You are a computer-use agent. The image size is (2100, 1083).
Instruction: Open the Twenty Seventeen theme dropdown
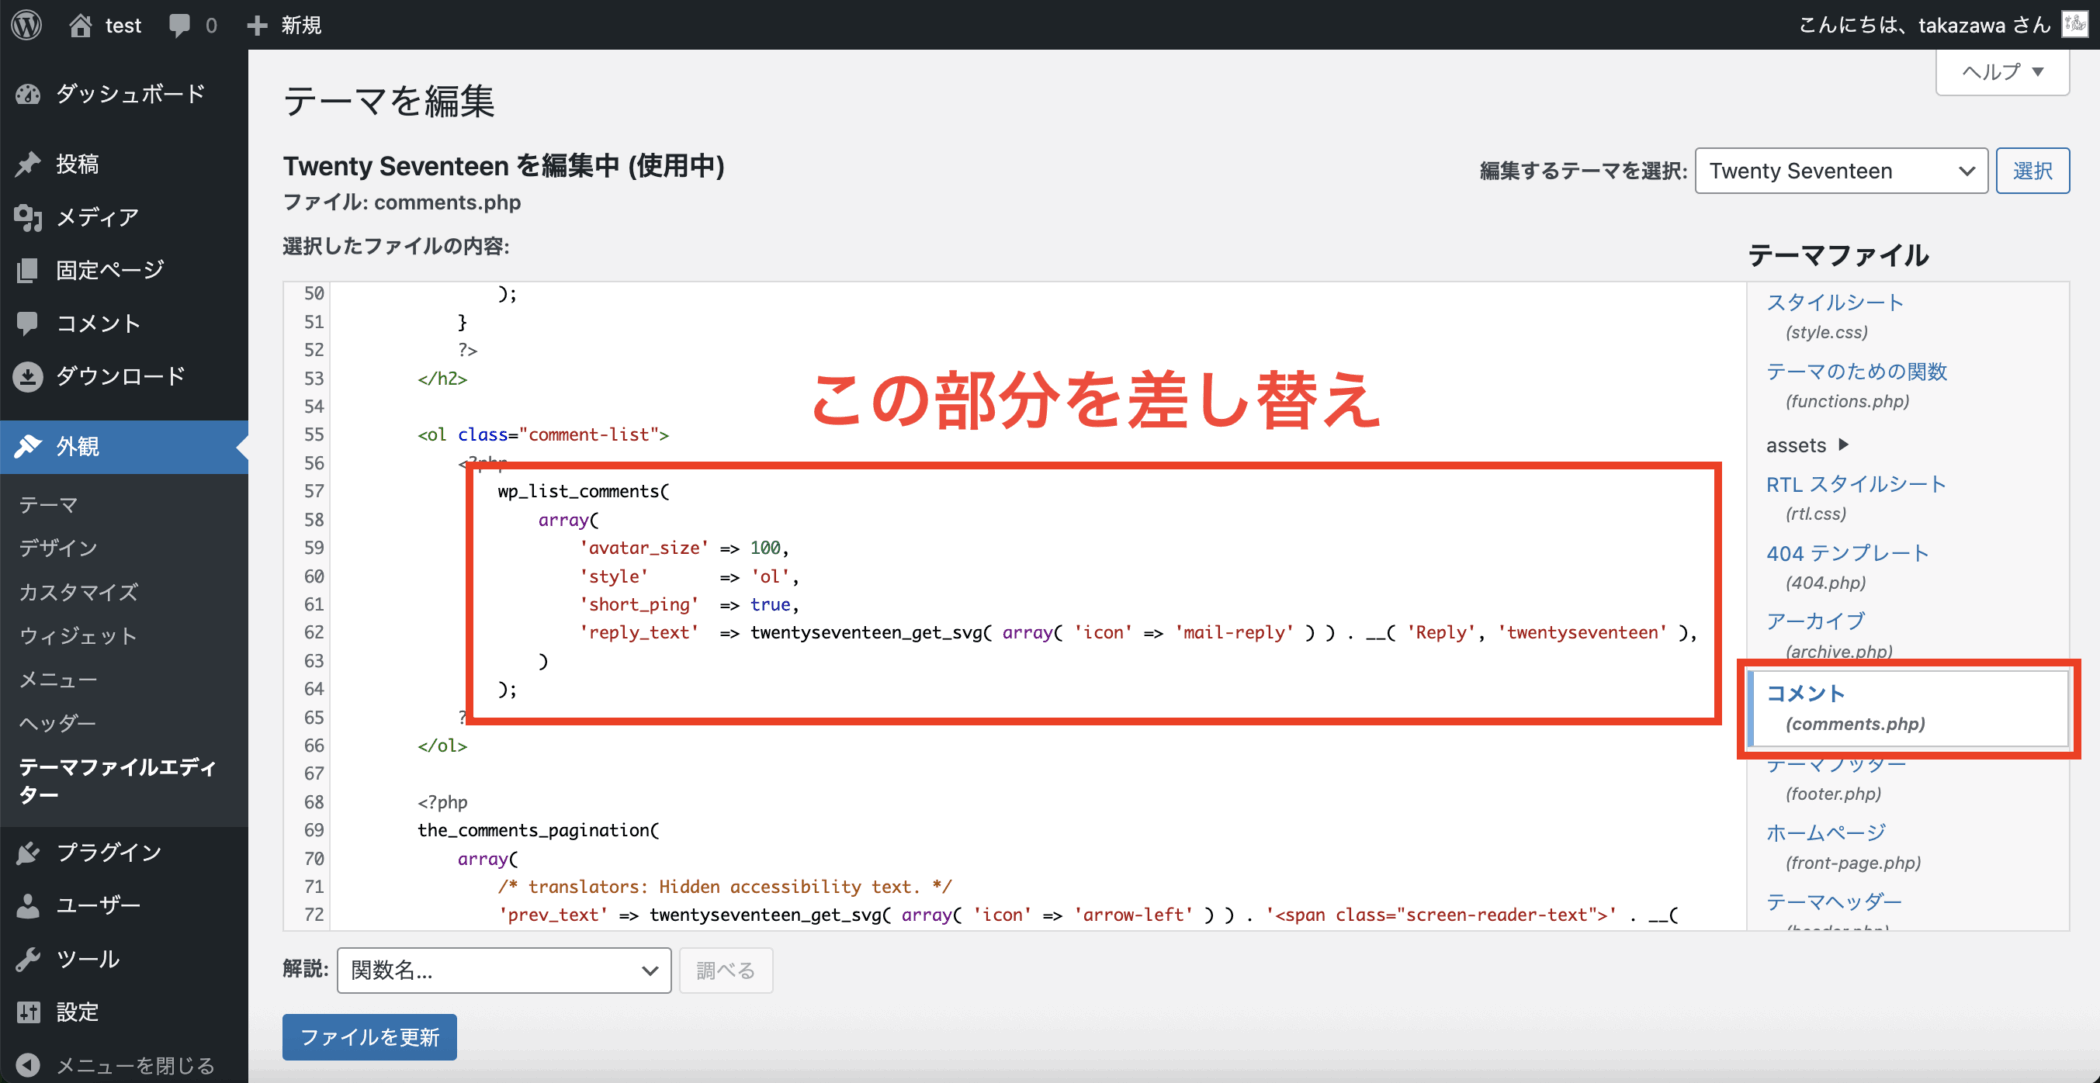pos(1840,171)
